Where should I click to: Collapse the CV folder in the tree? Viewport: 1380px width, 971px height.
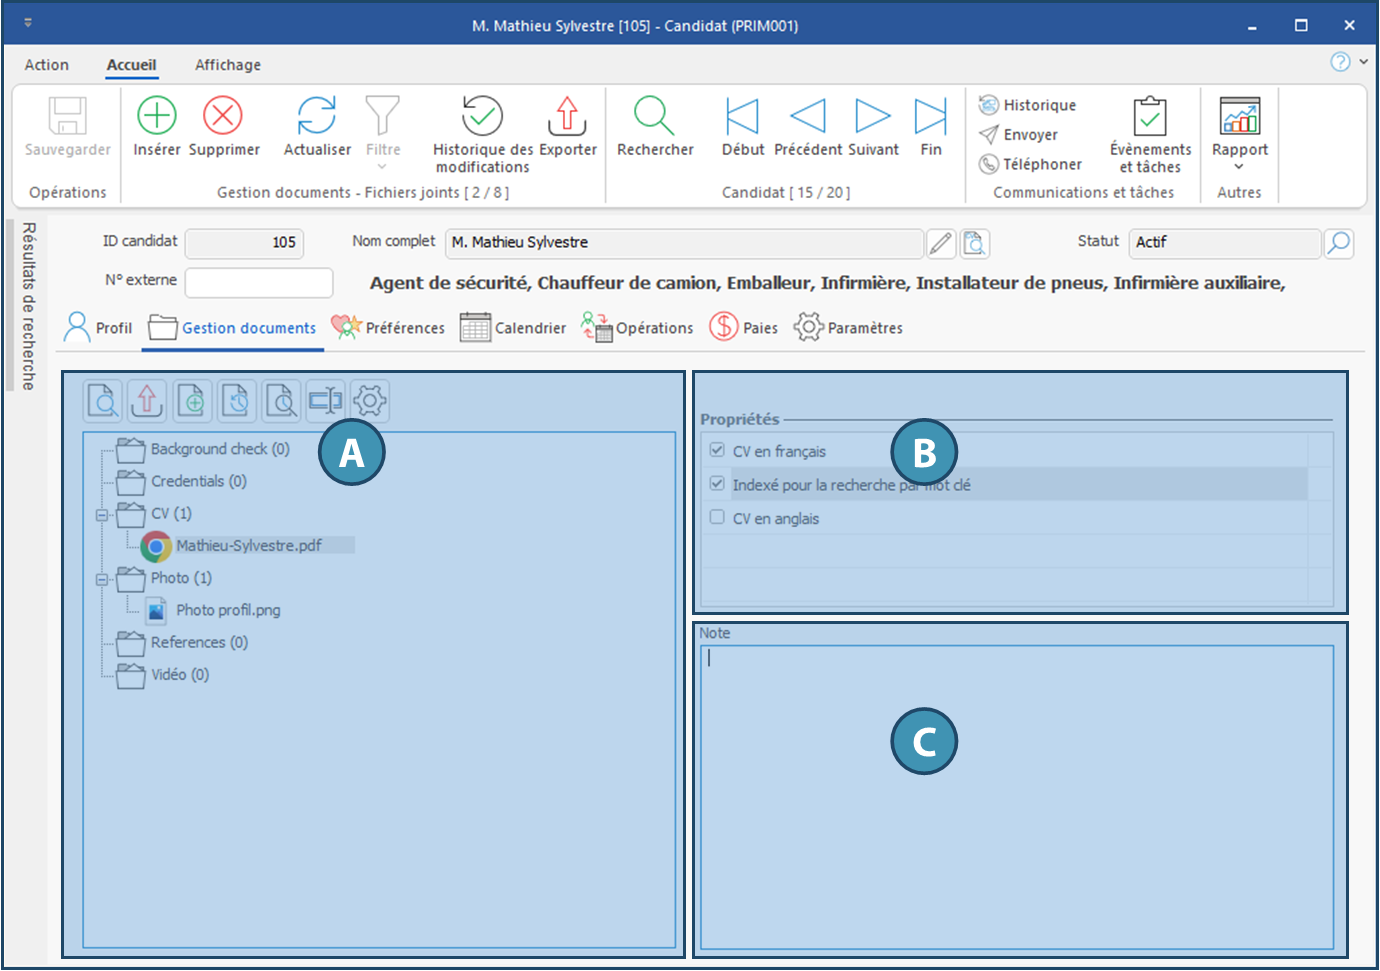101,515
